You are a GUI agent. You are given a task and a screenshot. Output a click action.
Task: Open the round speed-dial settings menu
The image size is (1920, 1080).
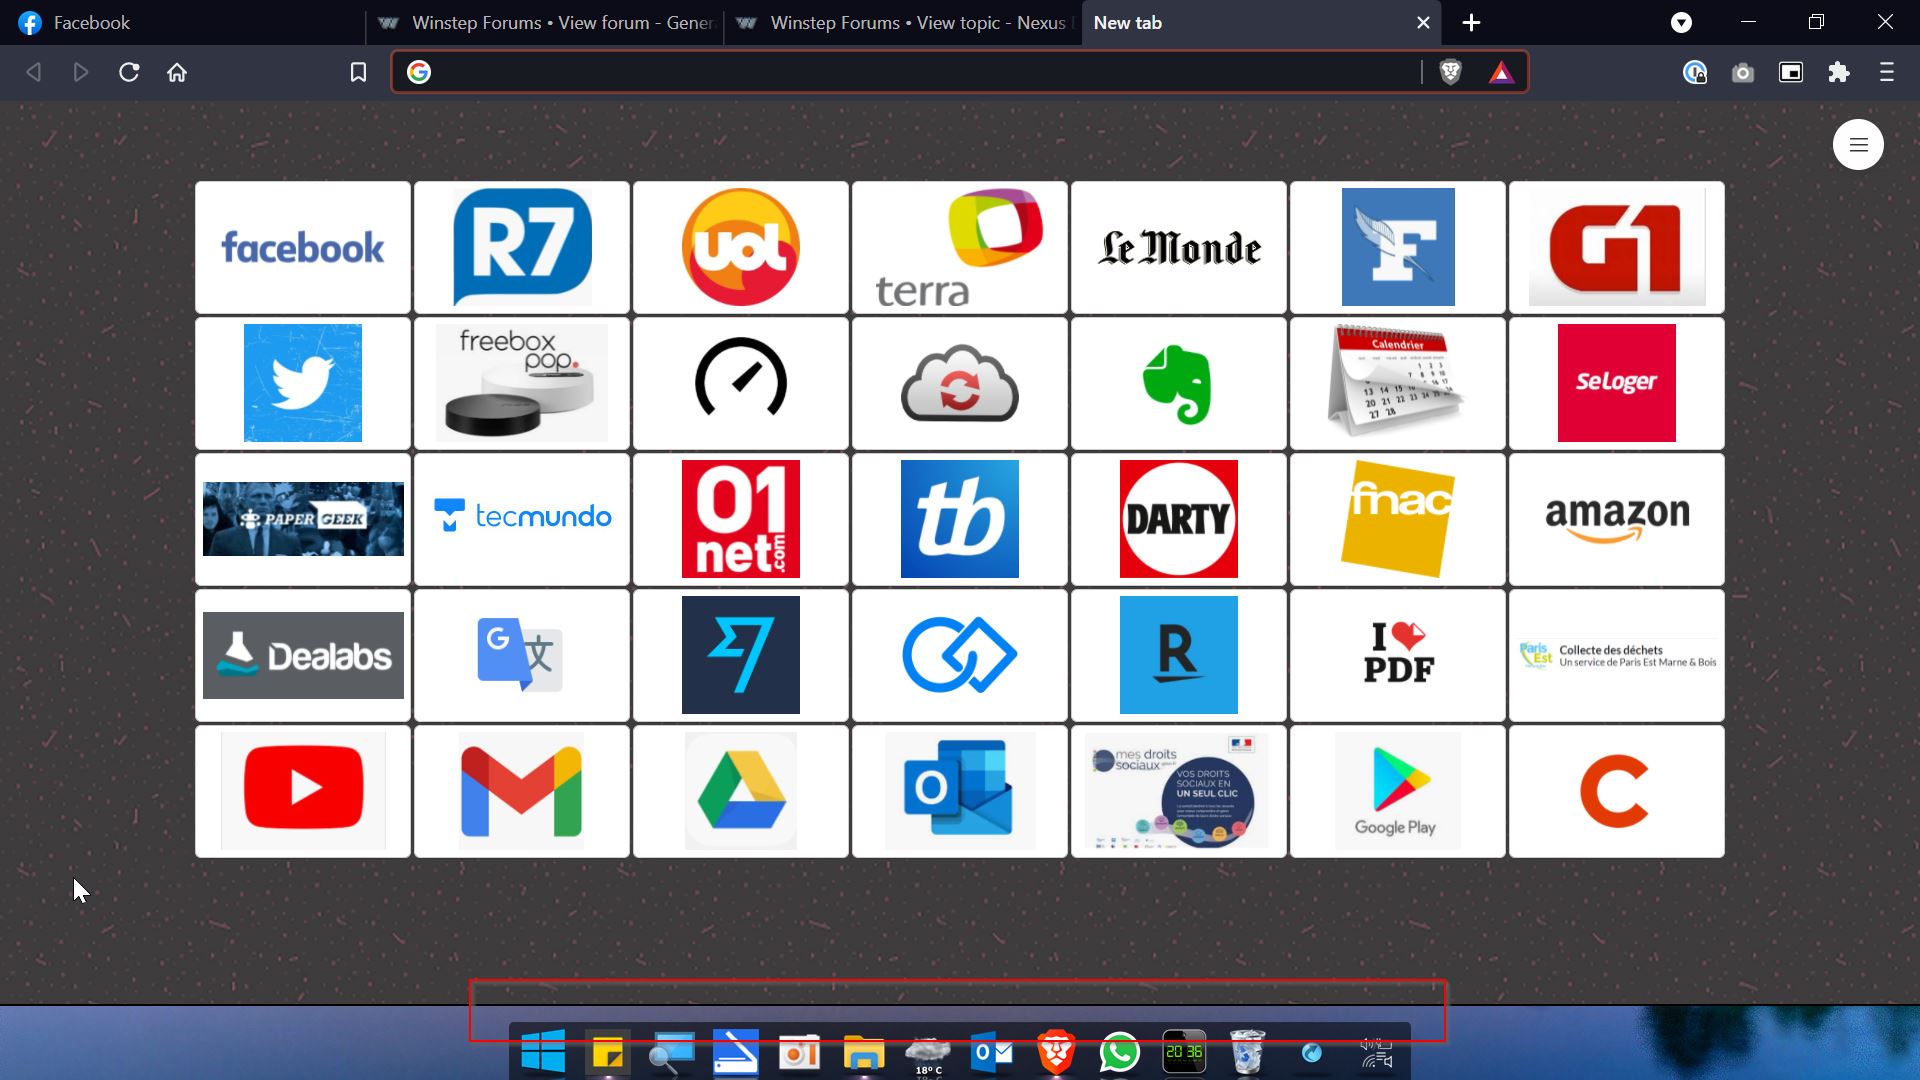click(1858, 145)
